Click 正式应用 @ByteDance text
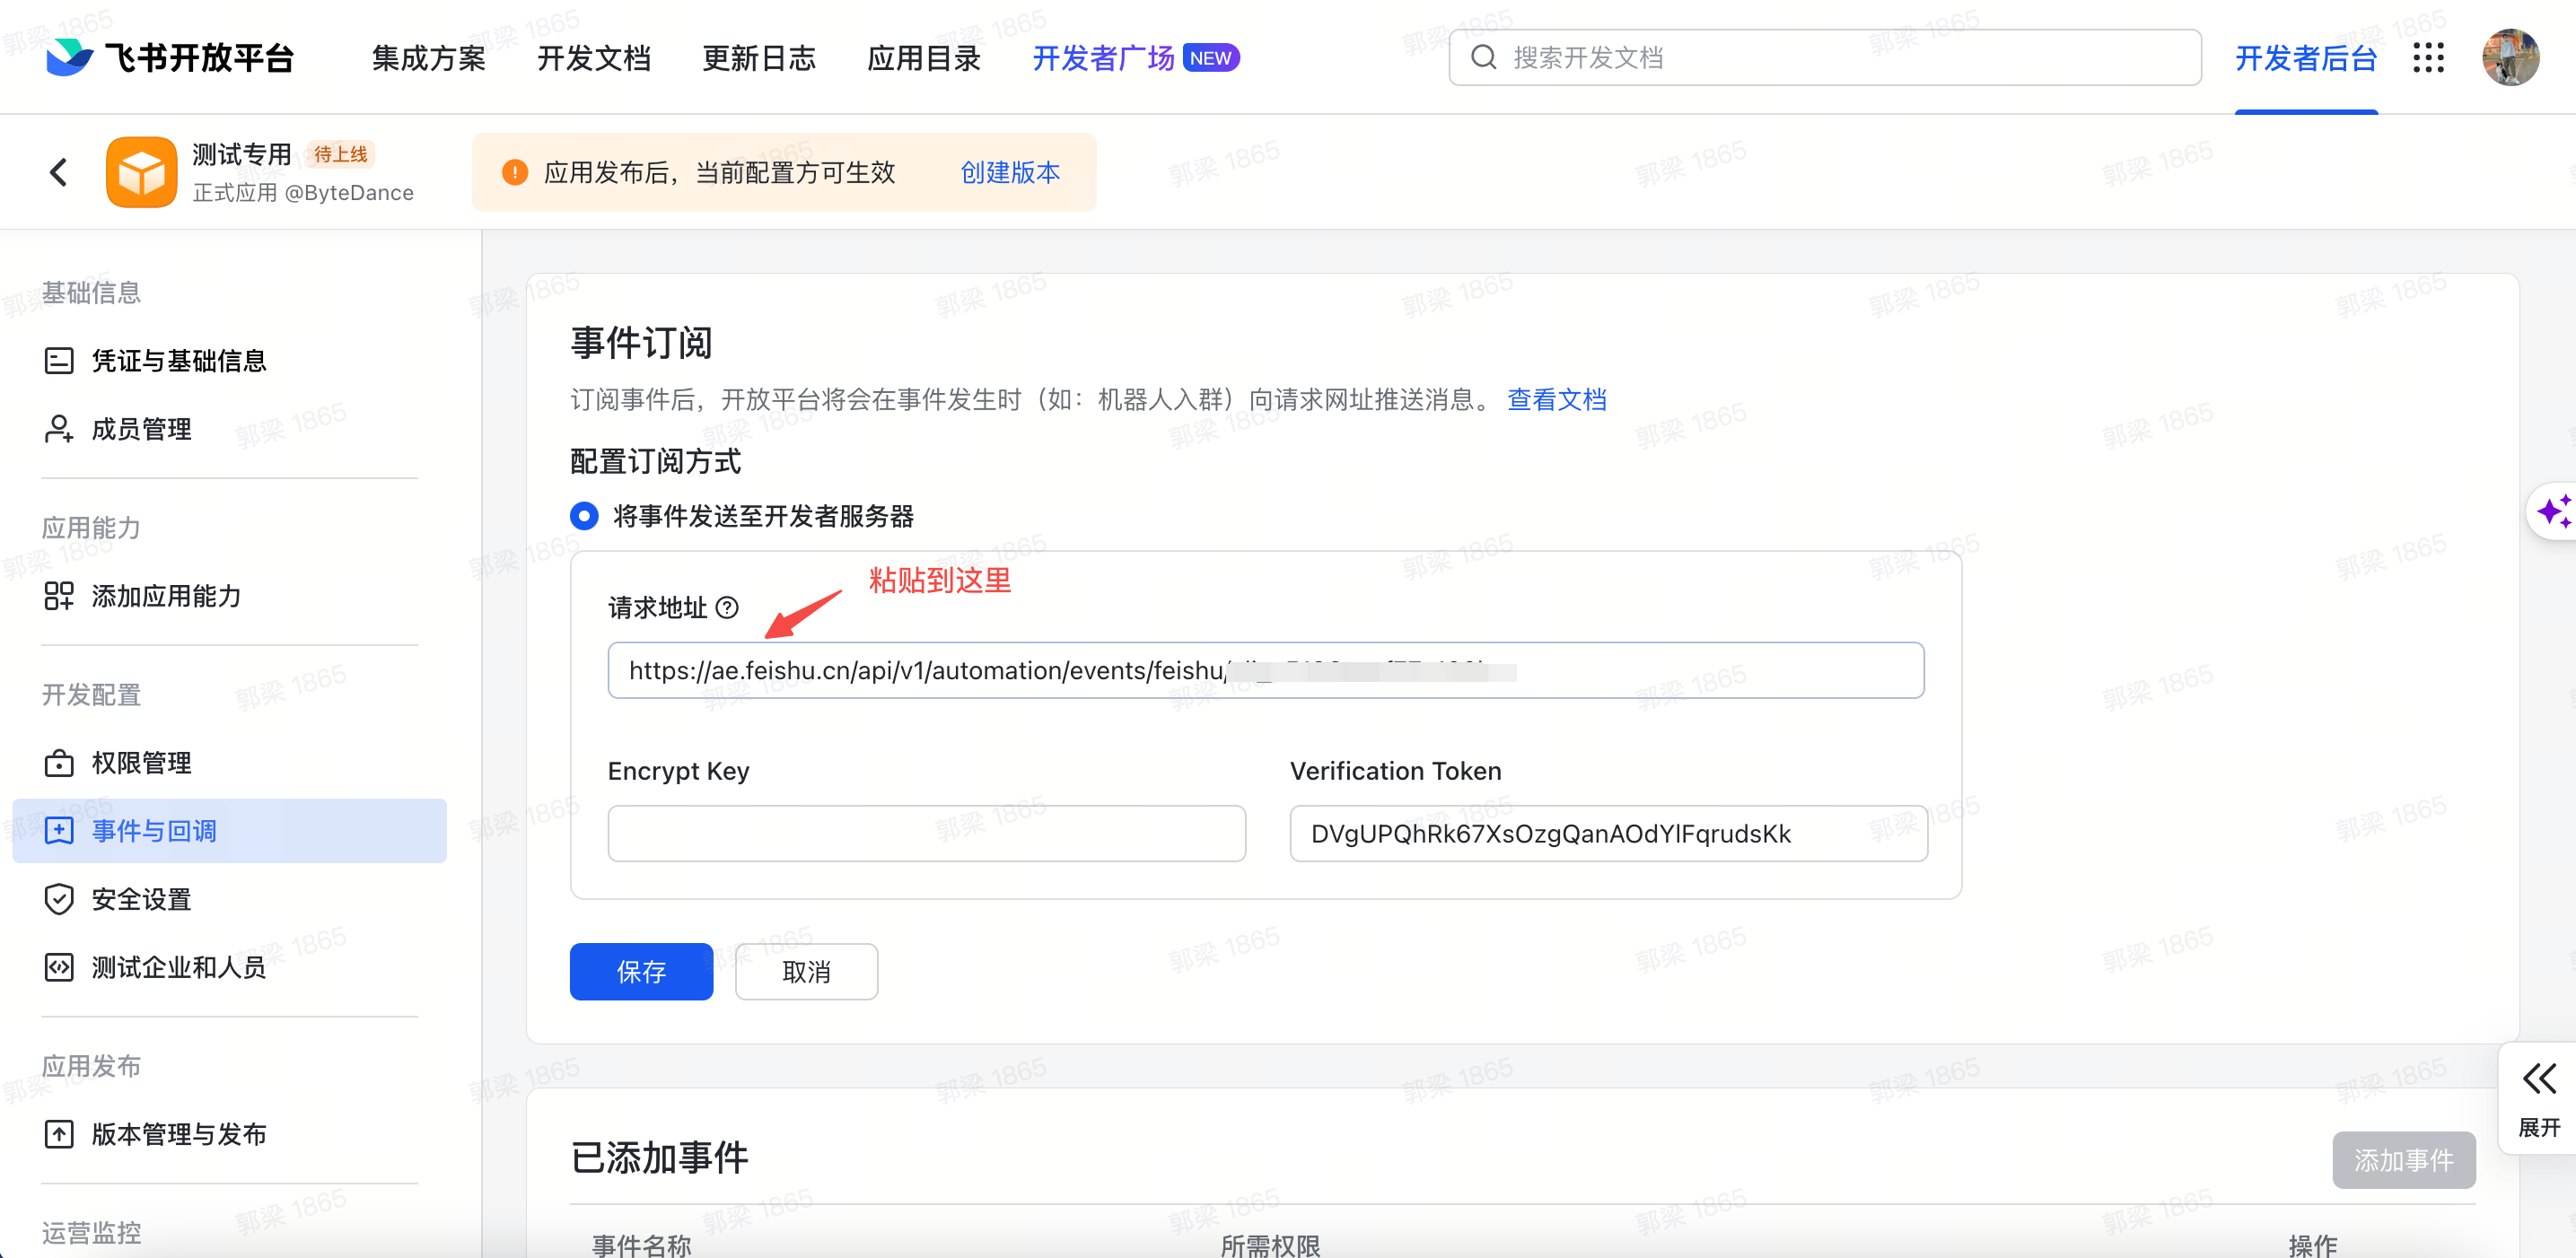This screenshot has width=2576, height=1258. pos(303,192)
